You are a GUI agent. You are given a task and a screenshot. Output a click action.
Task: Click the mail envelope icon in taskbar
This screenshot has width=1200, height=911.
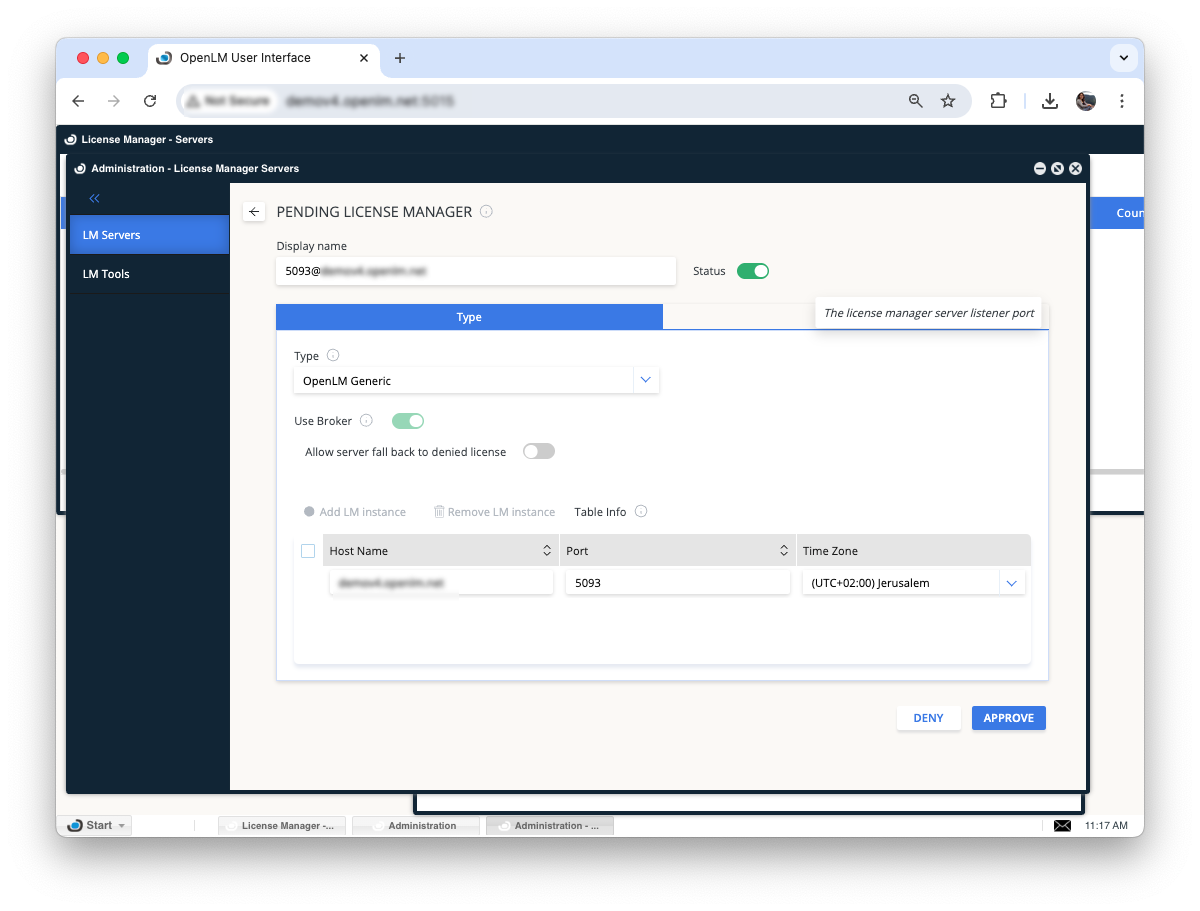pos(1062,826)
